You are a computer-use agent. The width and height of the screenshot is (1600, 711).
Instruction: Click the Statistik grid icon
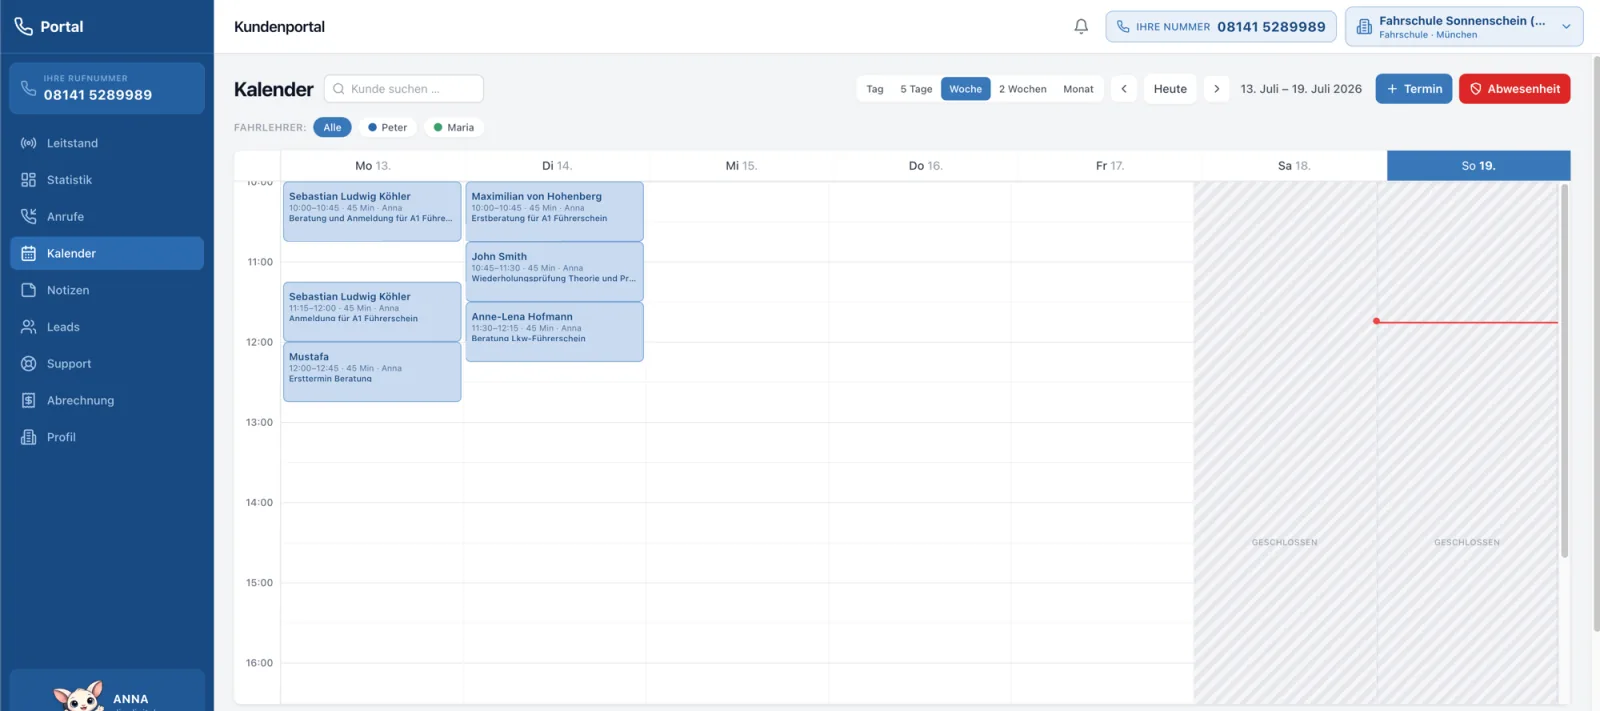[x=29, y=180]
